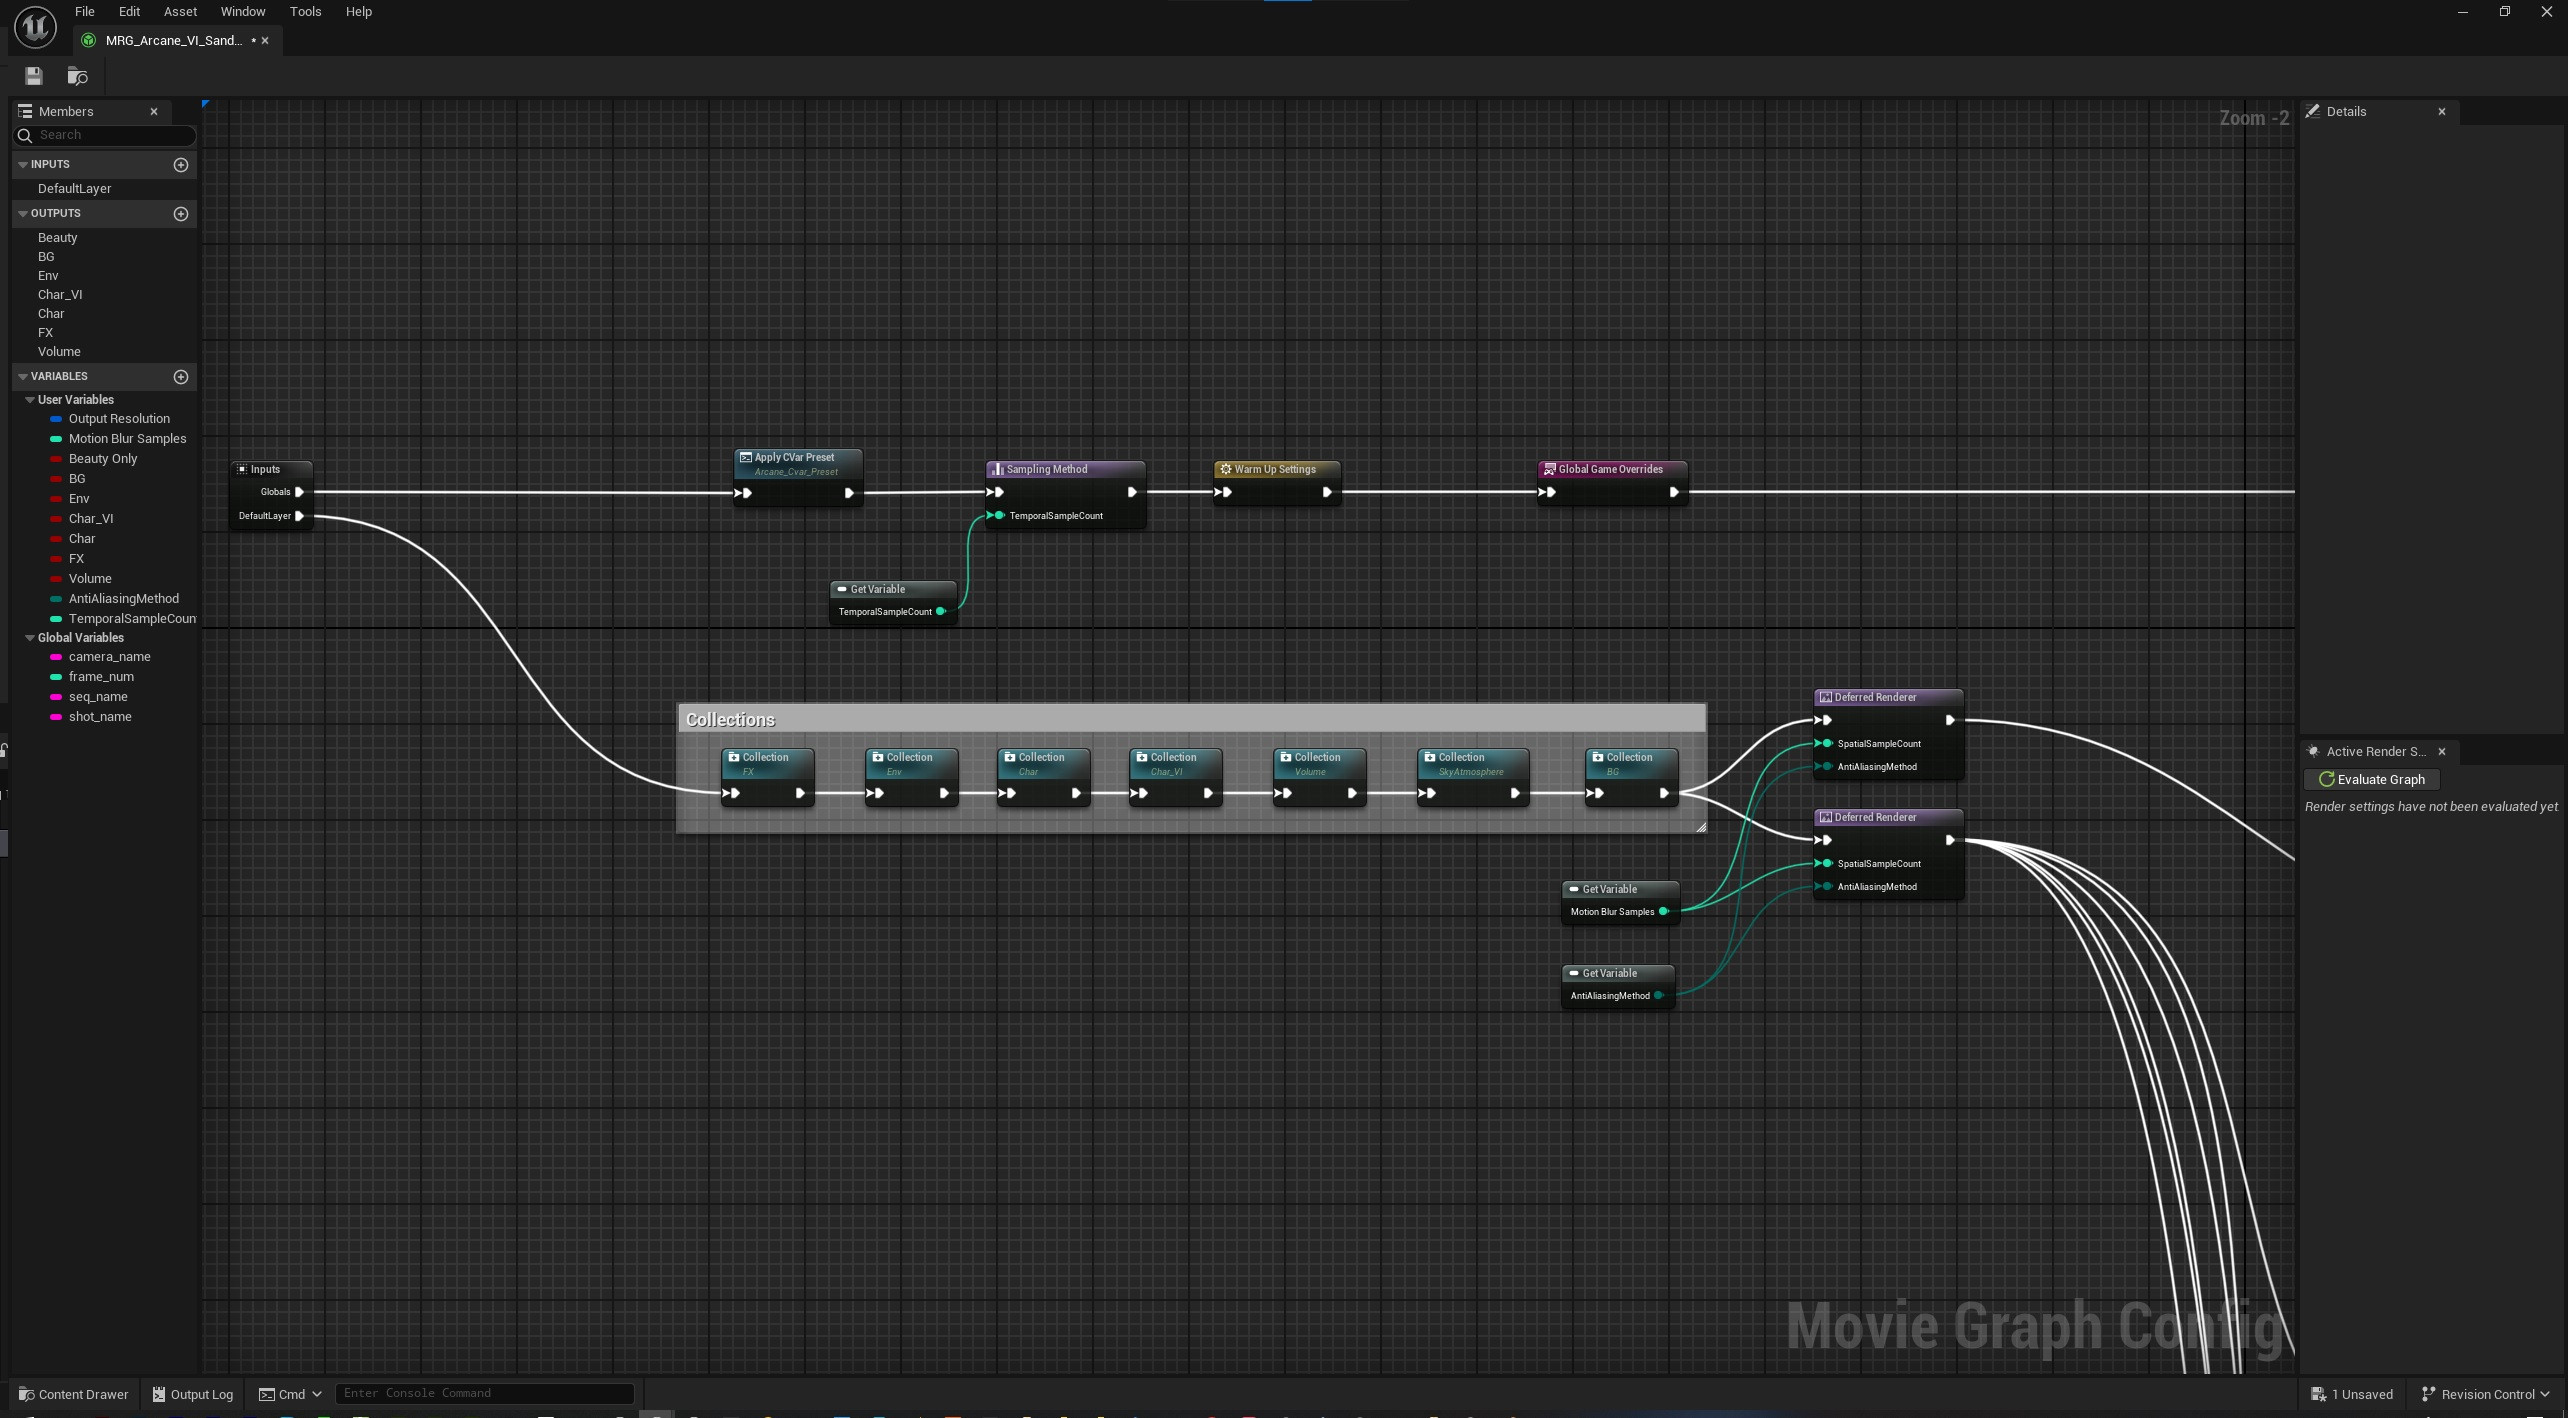Open Revision Control dropdown
This screenshot has height=1418, width=2568.
click(x=2484, y=1394)
